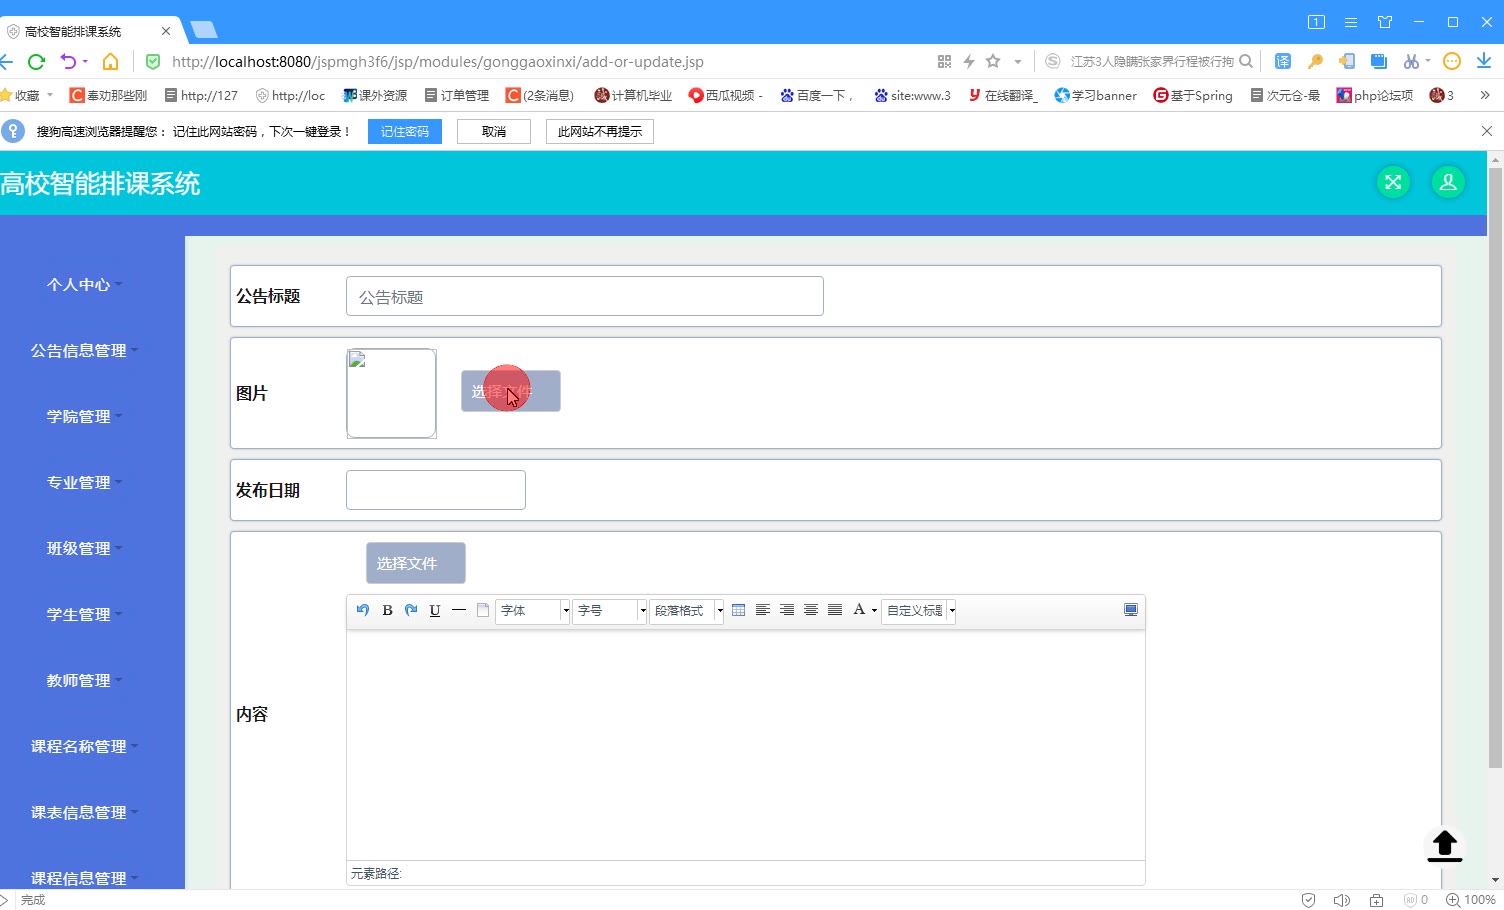
Task: Click the star bookmark icon in the address bar
Action: pyautogui.click(x=993, y=62)
